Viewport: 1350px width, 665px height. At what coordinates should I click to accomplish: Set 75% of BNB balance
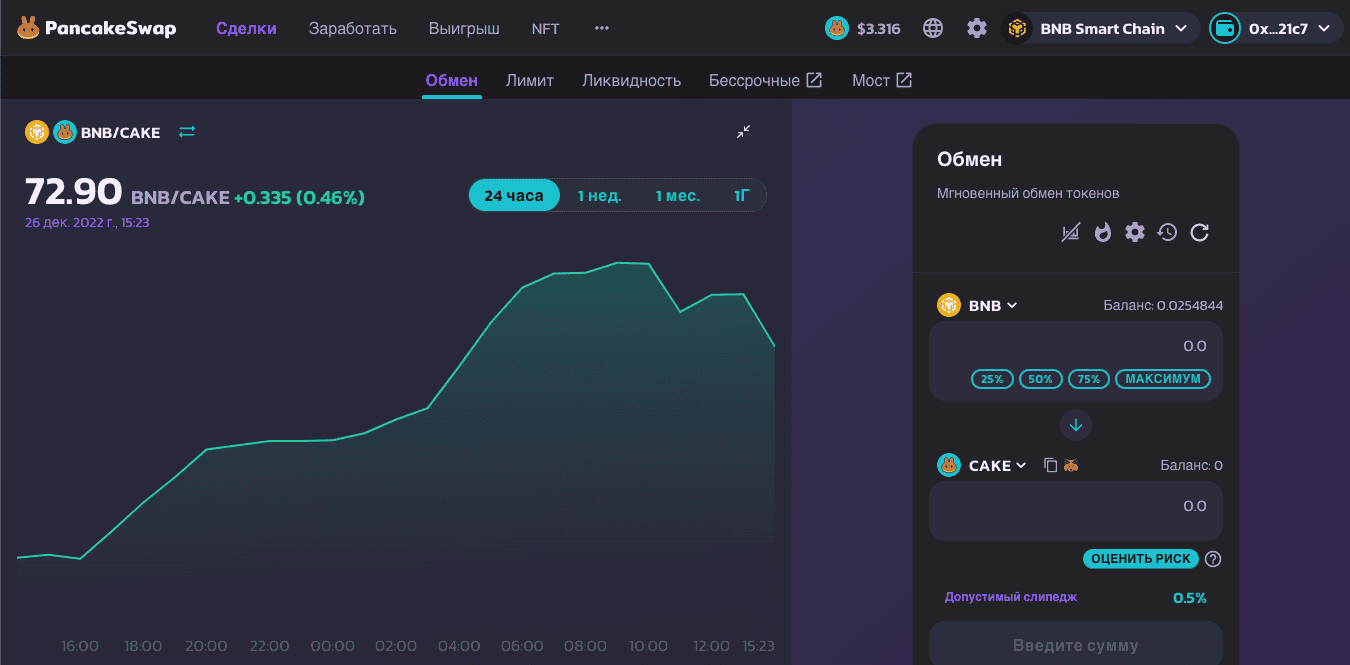click(1089, 379)
